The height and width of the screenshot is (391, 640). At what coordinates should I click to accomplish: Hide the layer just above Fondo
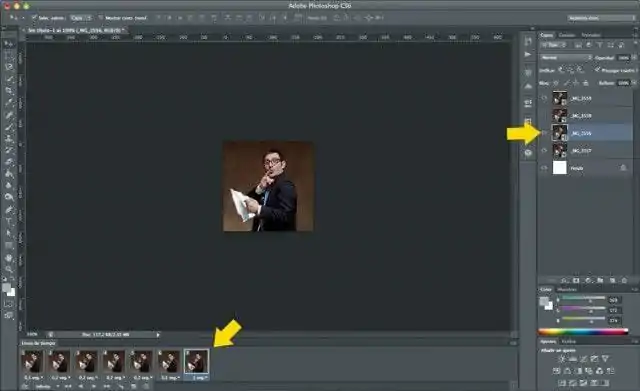point(544,151)
